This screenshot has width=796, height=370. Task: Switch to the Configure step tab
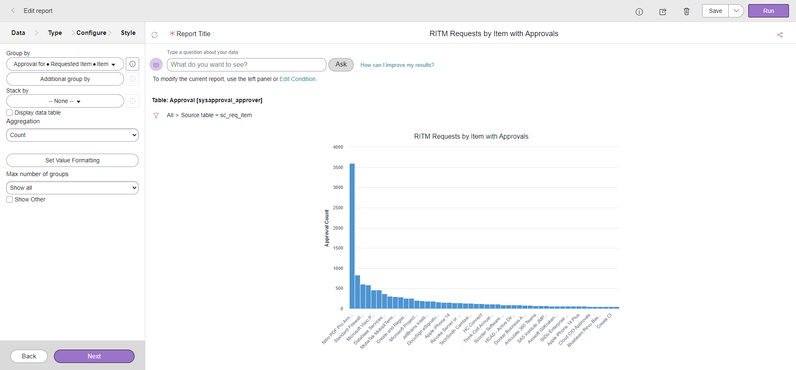pos(91,33)
